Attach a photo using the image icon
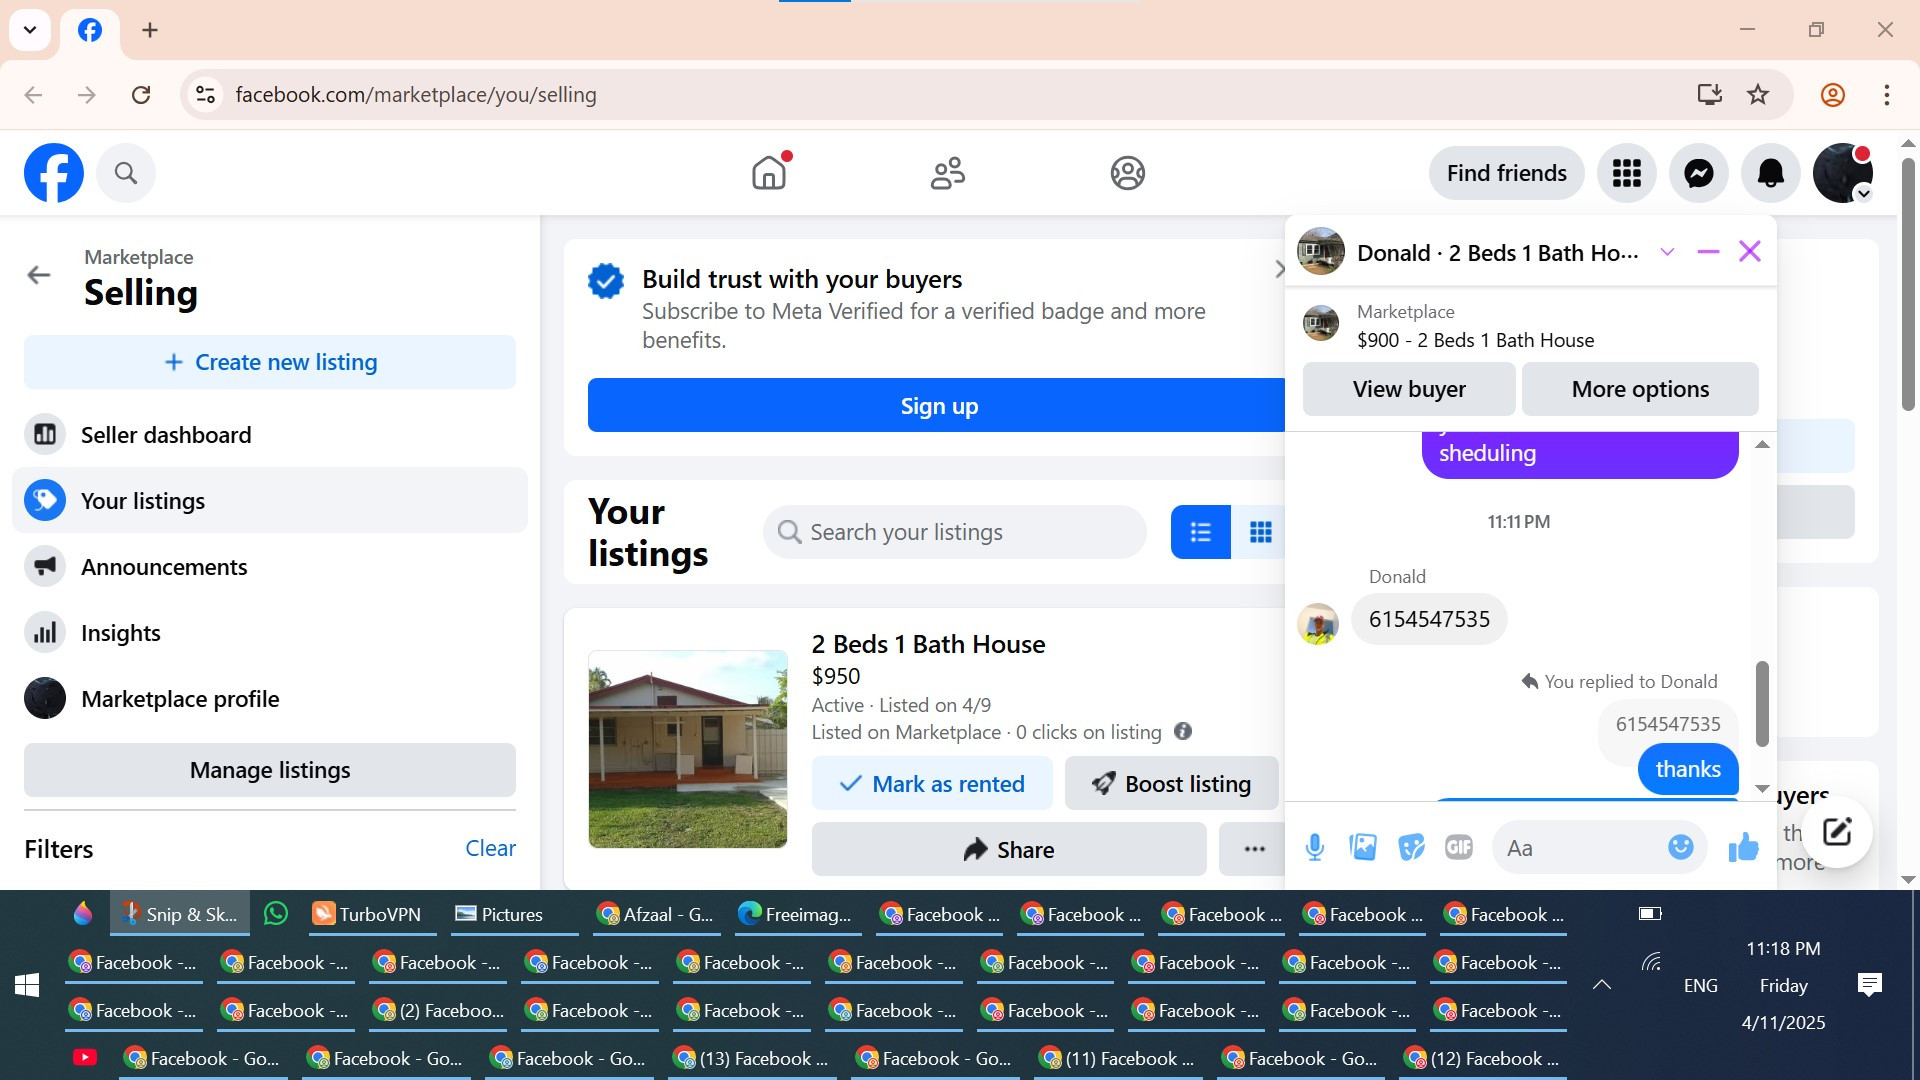 1363,848
